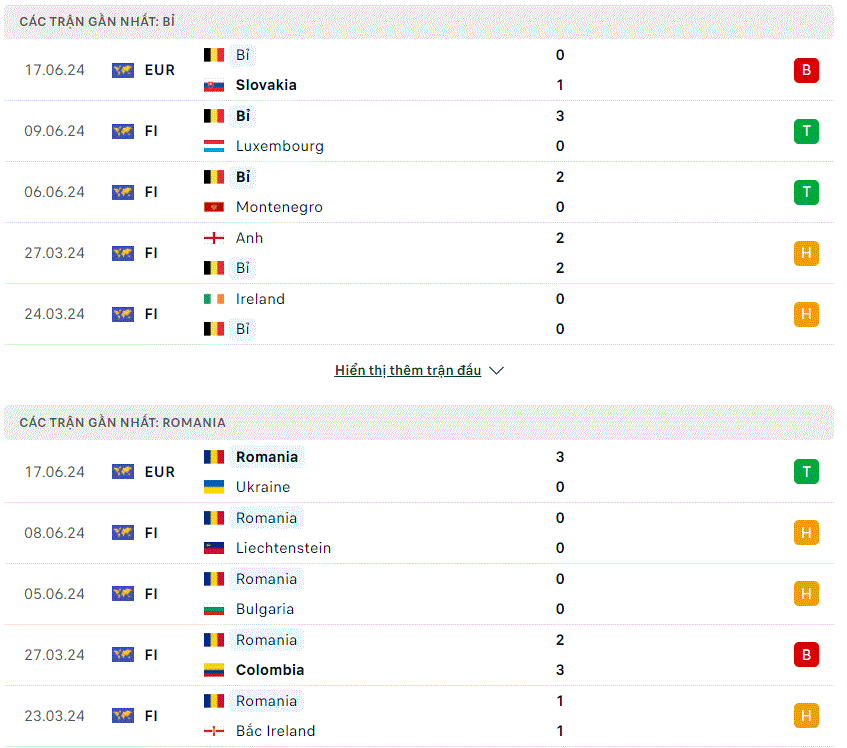This screenshot has height=748, width=847.
Task: Select the bold Colombia team name
Action: tap(270, 670)
